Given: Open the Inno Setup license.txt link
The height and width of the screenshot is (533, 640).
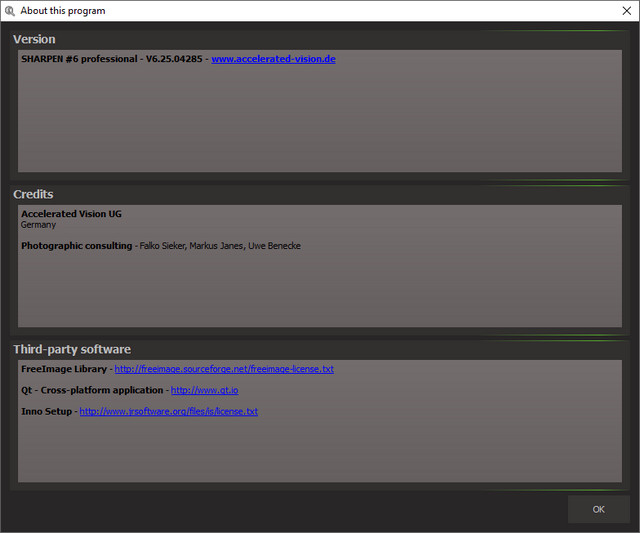Looking at the screenshot, I should 168,411.
